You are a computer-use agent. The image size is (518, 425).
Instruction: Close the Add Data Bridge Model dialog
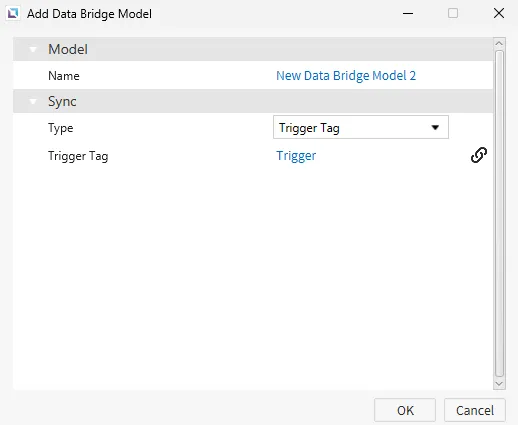(x=499, y=13)
